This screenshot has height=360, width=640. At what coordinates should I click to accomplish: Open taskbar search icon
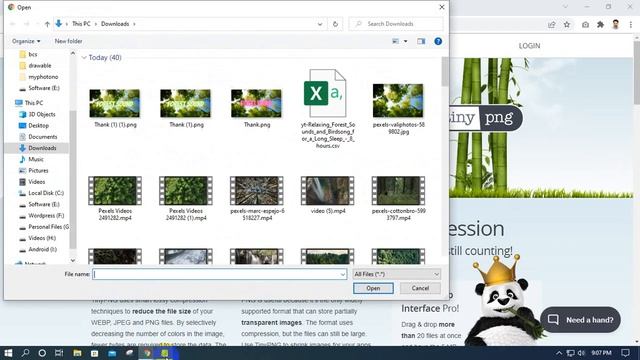(x=25, y=353)
